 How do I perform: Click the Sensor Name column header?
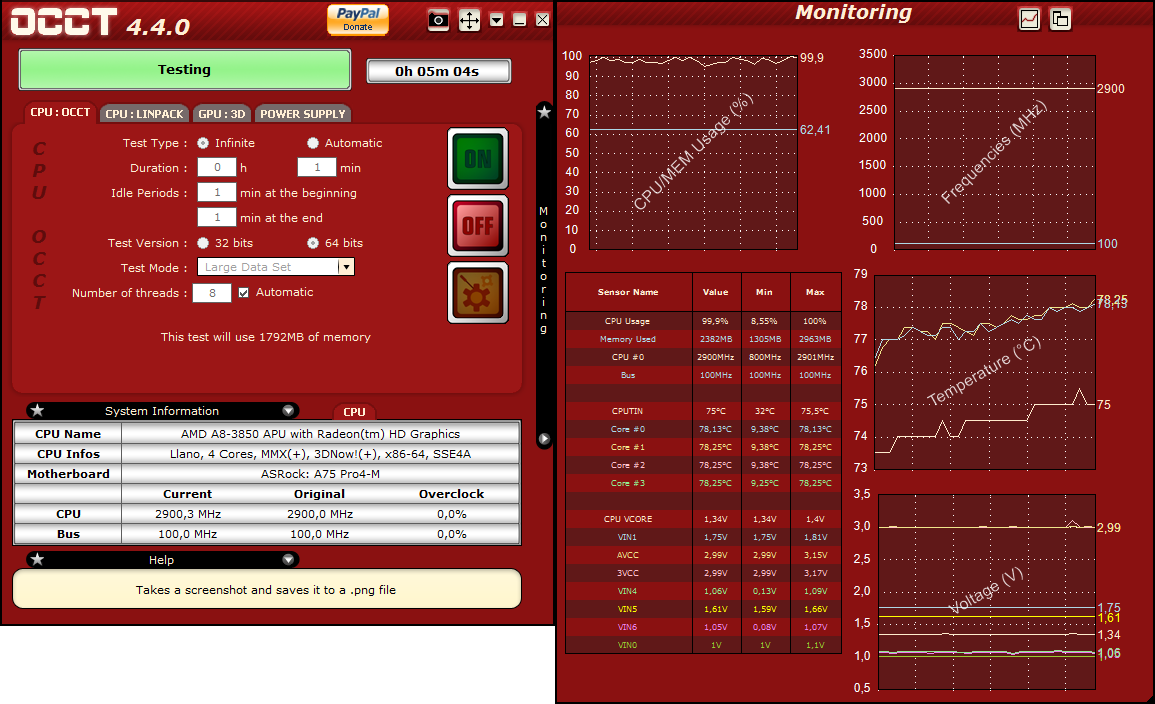pyautogui.click(x=628, y=292)
